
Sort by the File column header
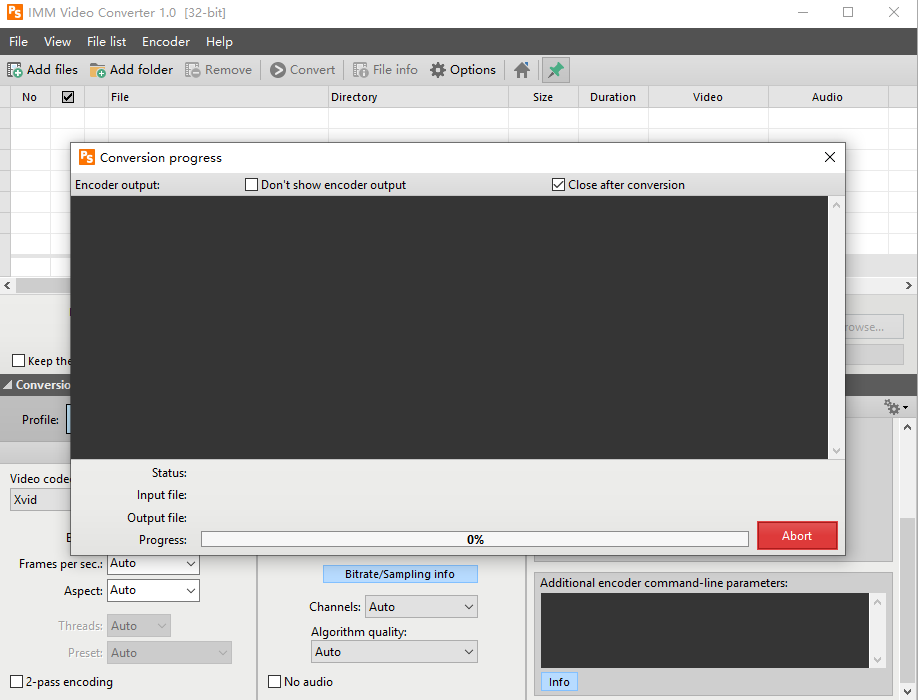[218, 97]
